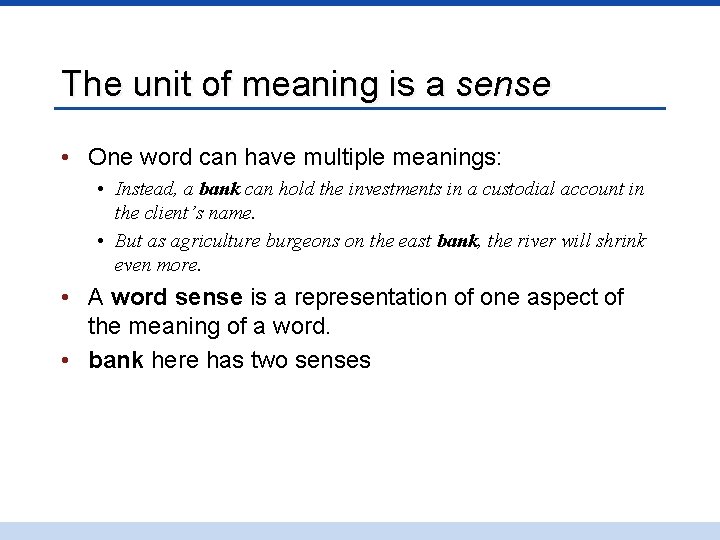Viewport: 720px width, 540px height.
Task: Click the light blue footer bar
Action: point(360,531)
